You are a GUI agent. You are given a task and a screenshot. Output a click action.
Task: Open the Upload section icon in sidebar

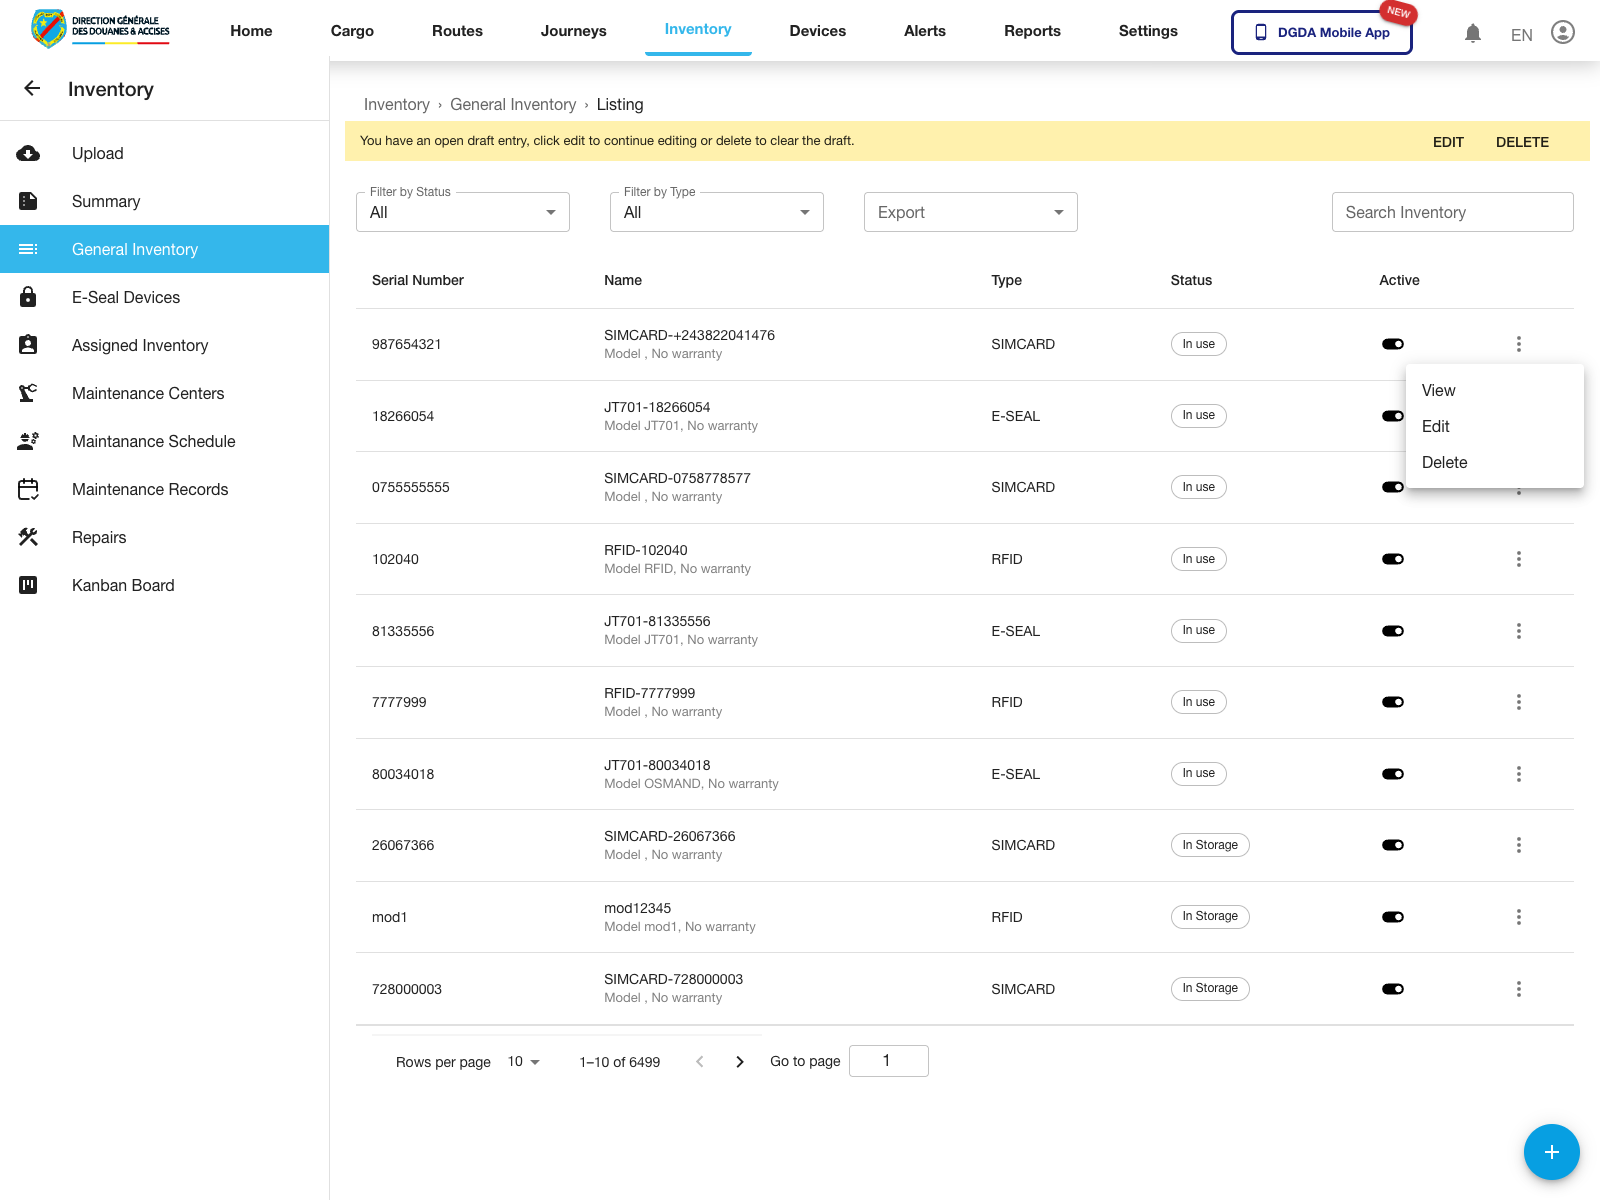(28, 153)
